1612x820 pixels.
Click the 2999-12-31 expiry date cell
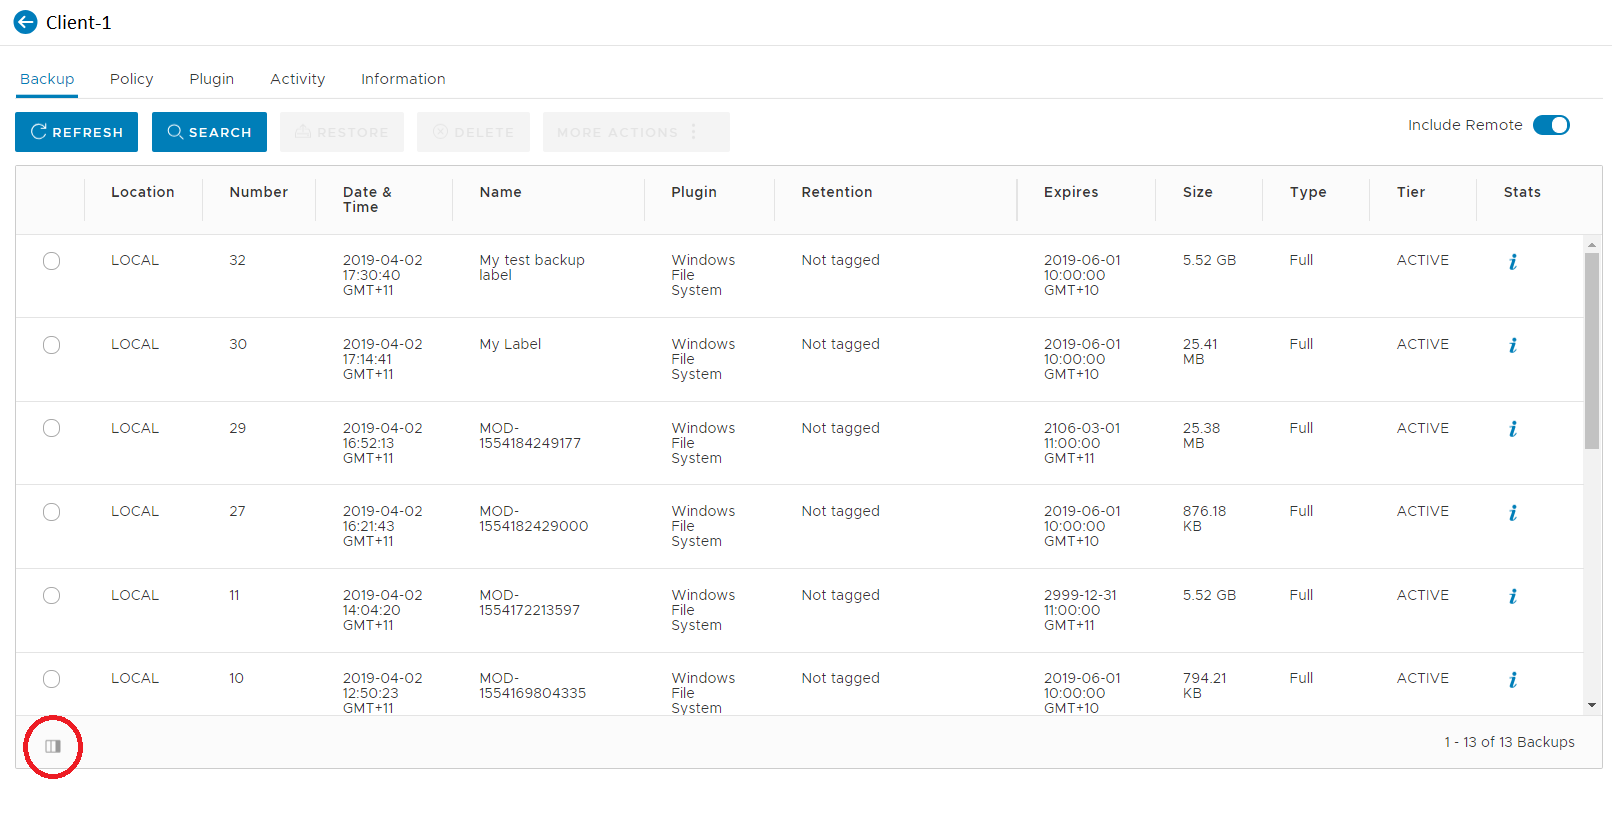[1080, 610]
